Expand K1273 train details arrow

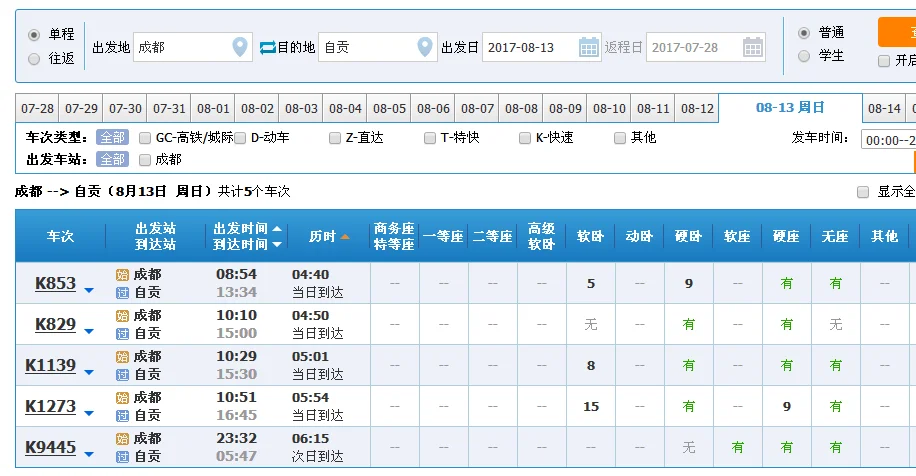pos(89,413)
